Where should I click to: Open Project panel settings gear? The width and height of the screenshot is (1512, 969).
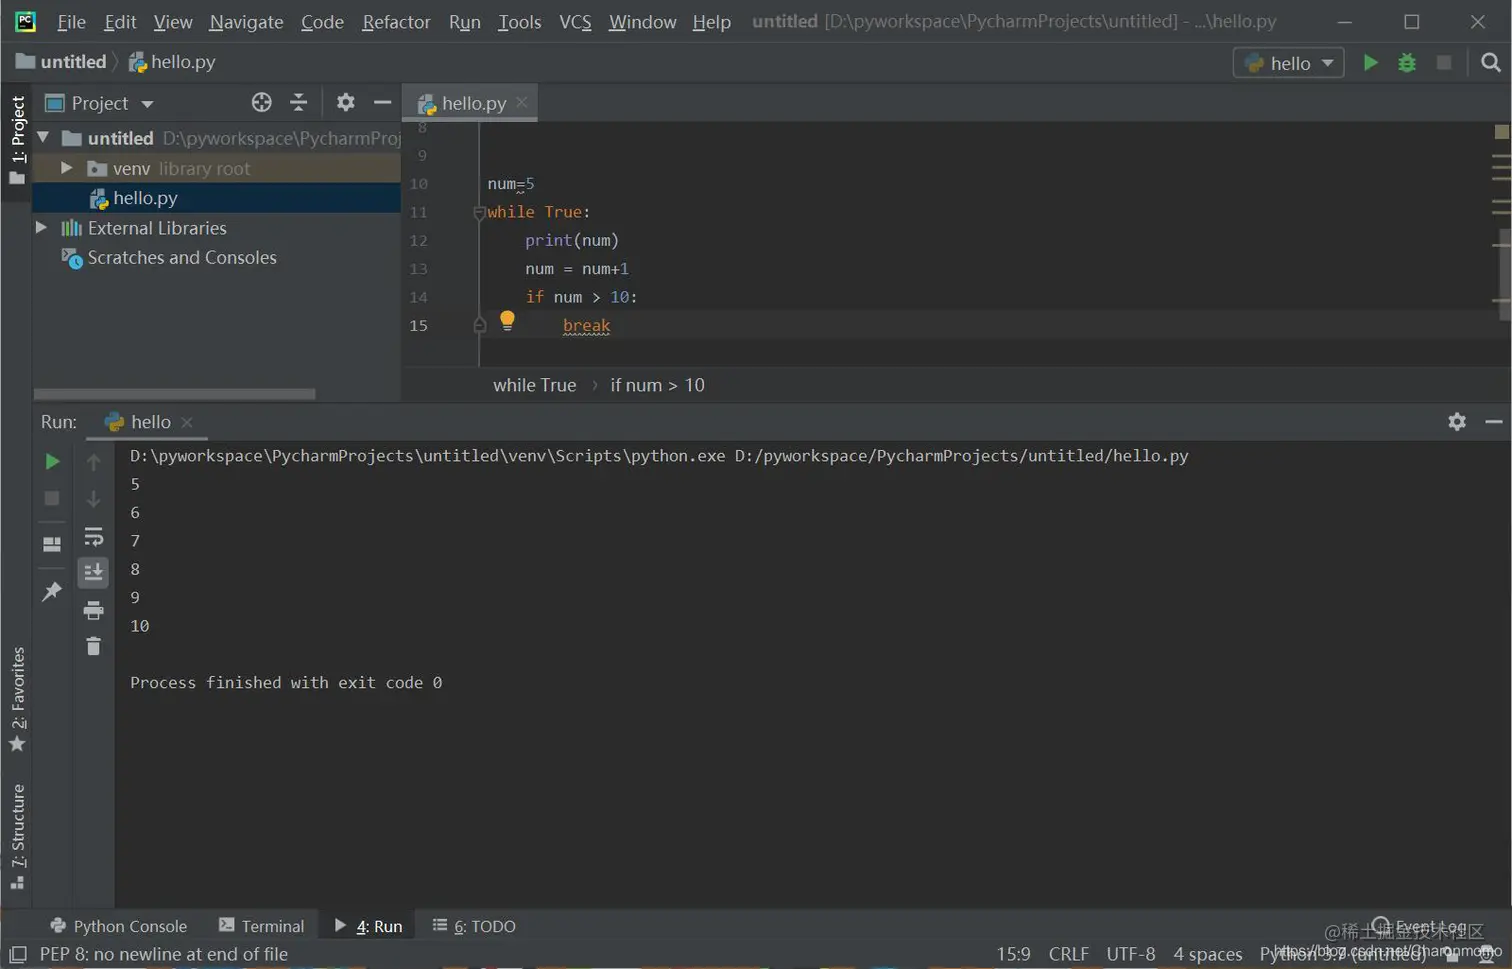click(x=345, y=102)
